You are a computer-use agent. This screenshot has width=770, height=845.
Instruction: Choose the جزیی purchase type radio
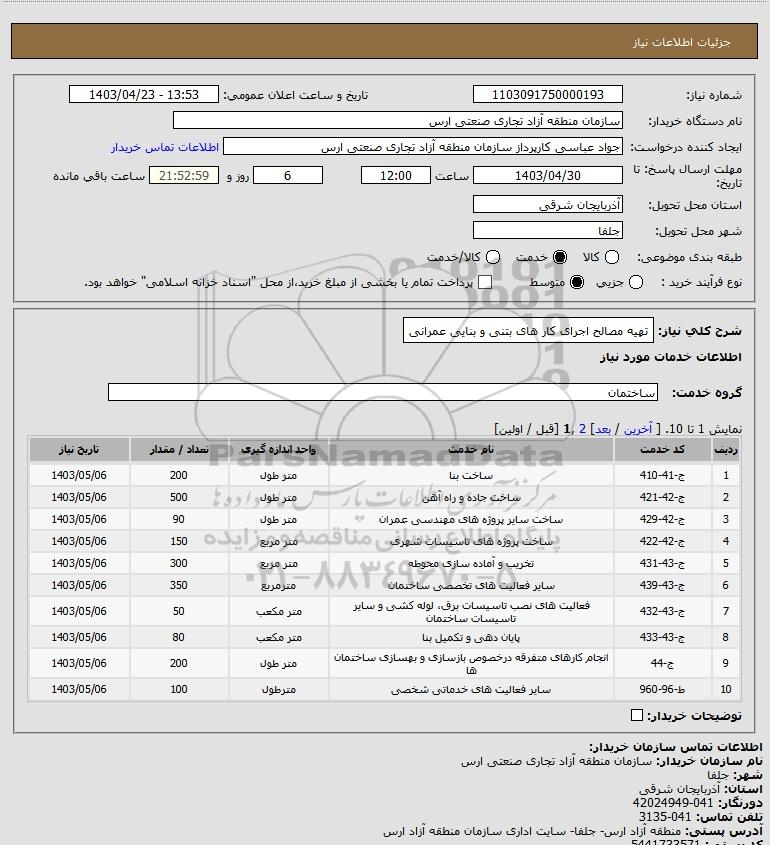click(x=636, y=282)
